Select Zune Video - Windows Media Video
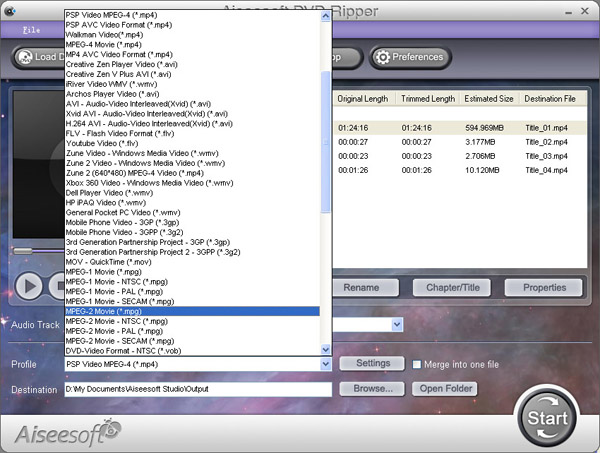Screen dimensions: 600x453 click(x=192, y=153)
